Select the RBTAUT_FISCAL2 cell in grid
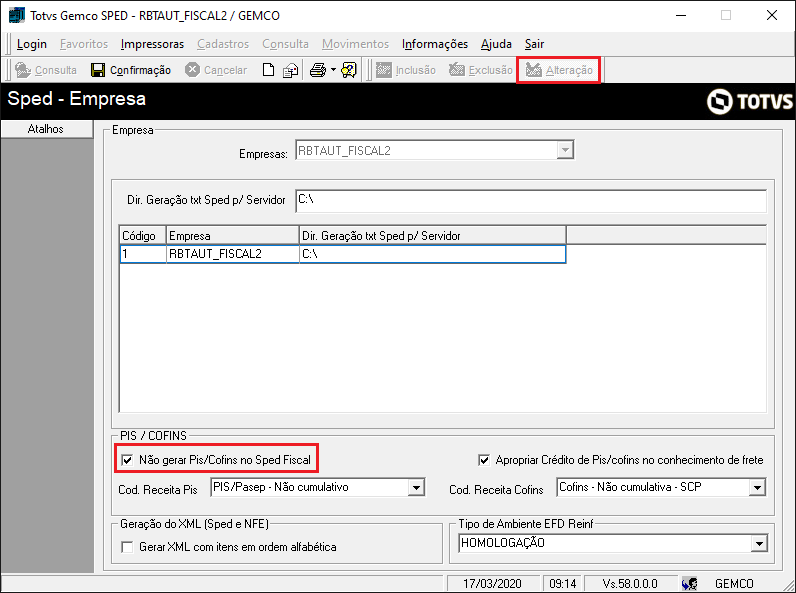The width and height of the screenshot is (796, 593). pyautogui.click(x=233, y=254)
